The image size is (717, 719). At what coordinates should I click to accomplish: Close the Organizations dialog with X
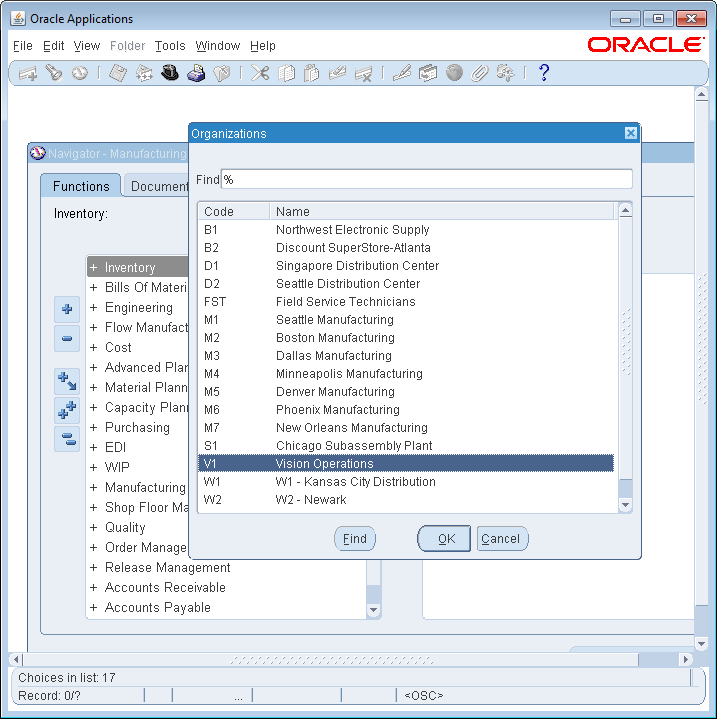(631, 133)
